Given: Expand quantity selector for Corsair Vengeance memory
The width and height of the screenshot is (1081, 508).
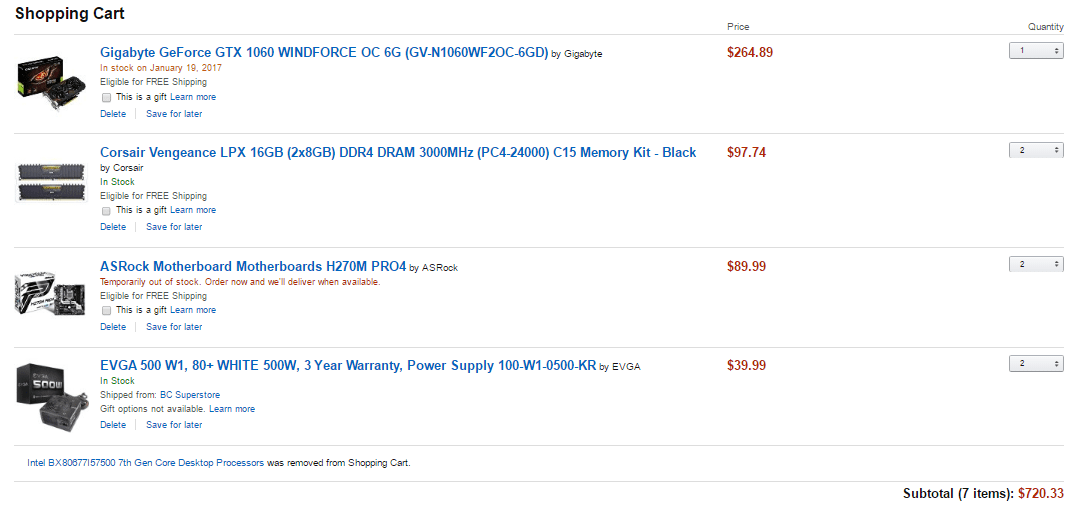Looking at the screenshot, I should coord(1036,150).
